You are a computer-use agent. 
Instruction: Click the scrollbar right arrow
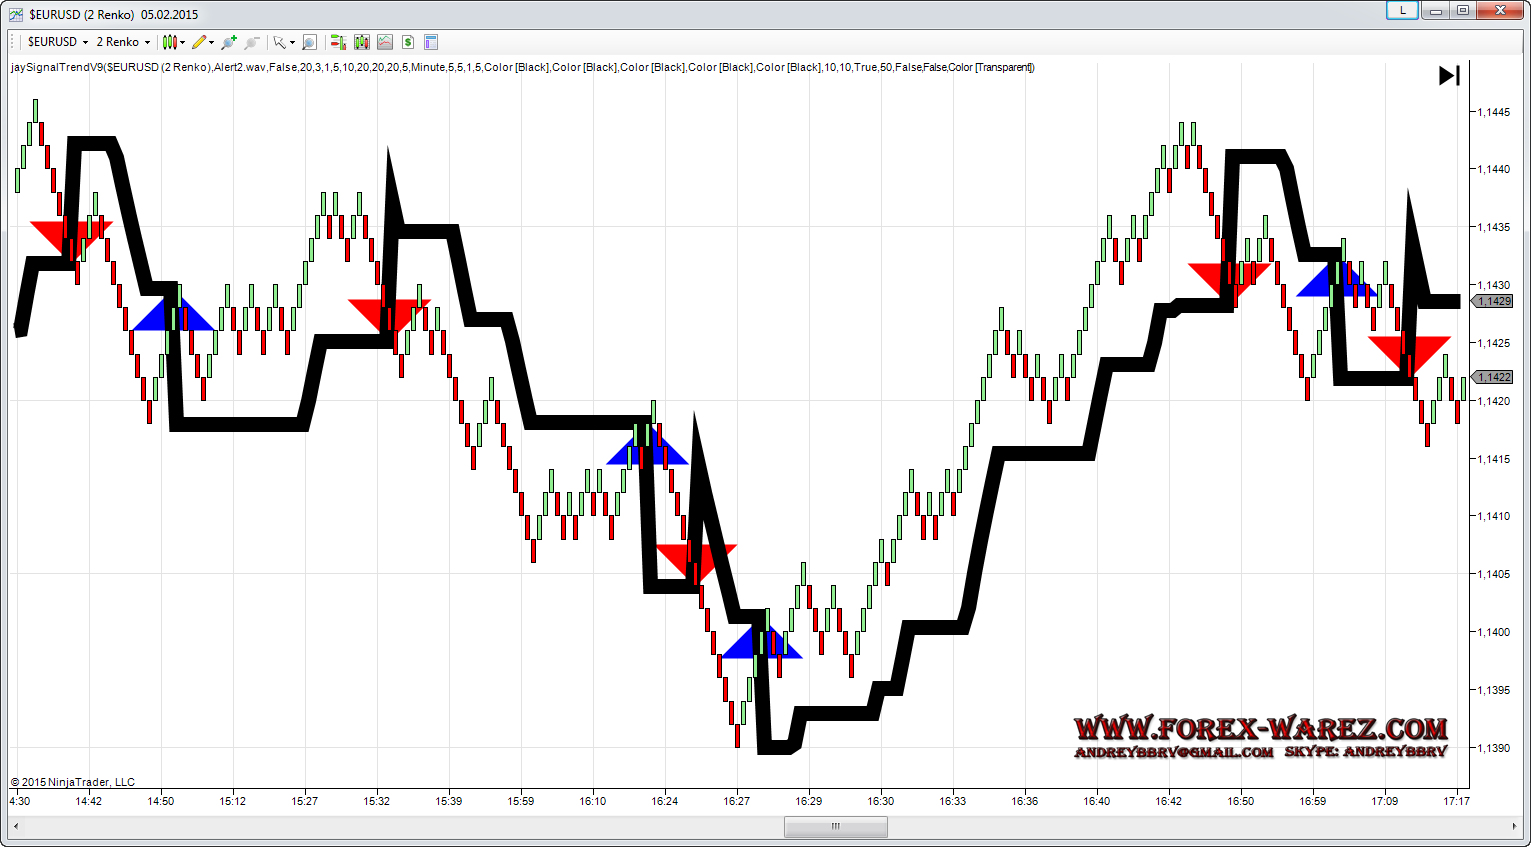1515,826
